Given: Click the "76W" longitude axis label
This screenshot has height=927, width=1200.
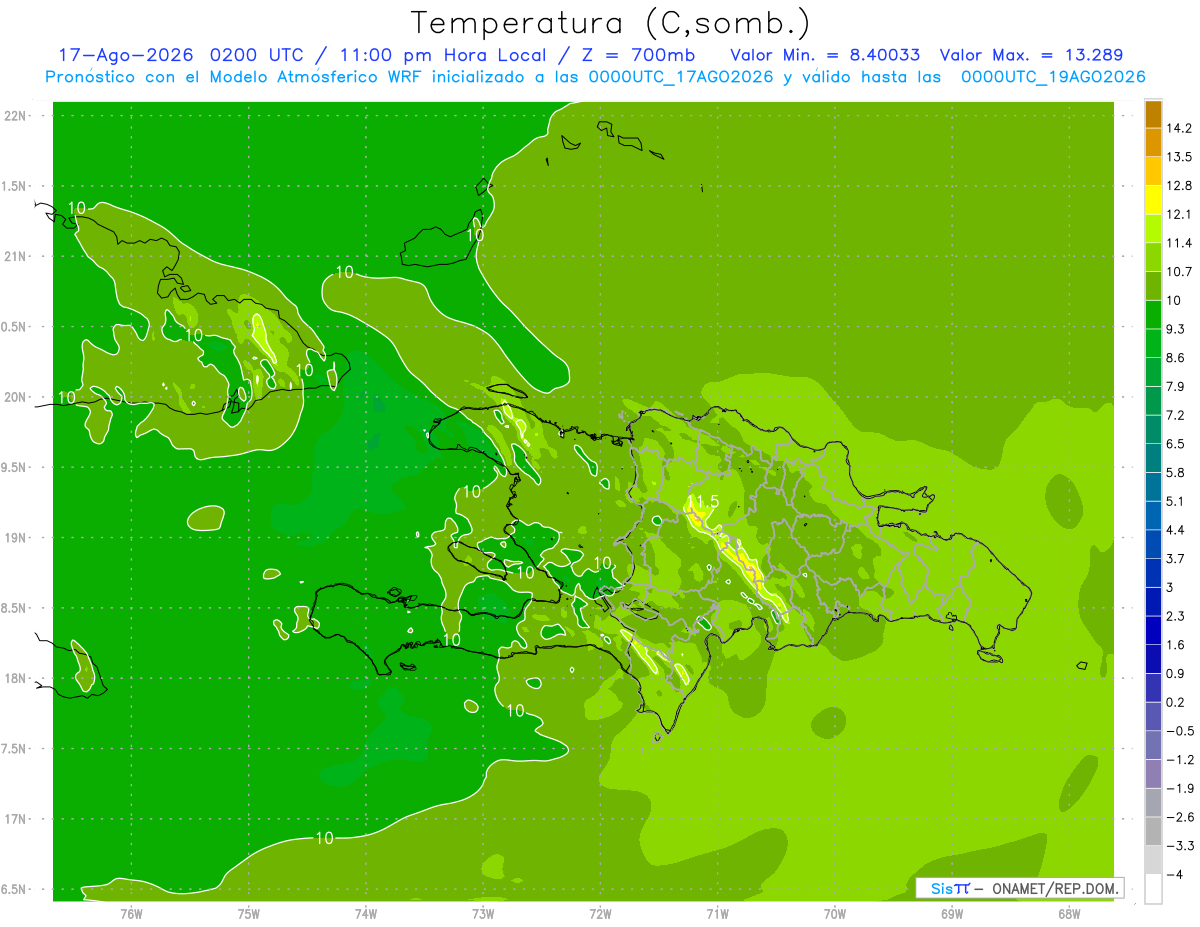Looking at the screenshot, I should click(x=131, y=913).
